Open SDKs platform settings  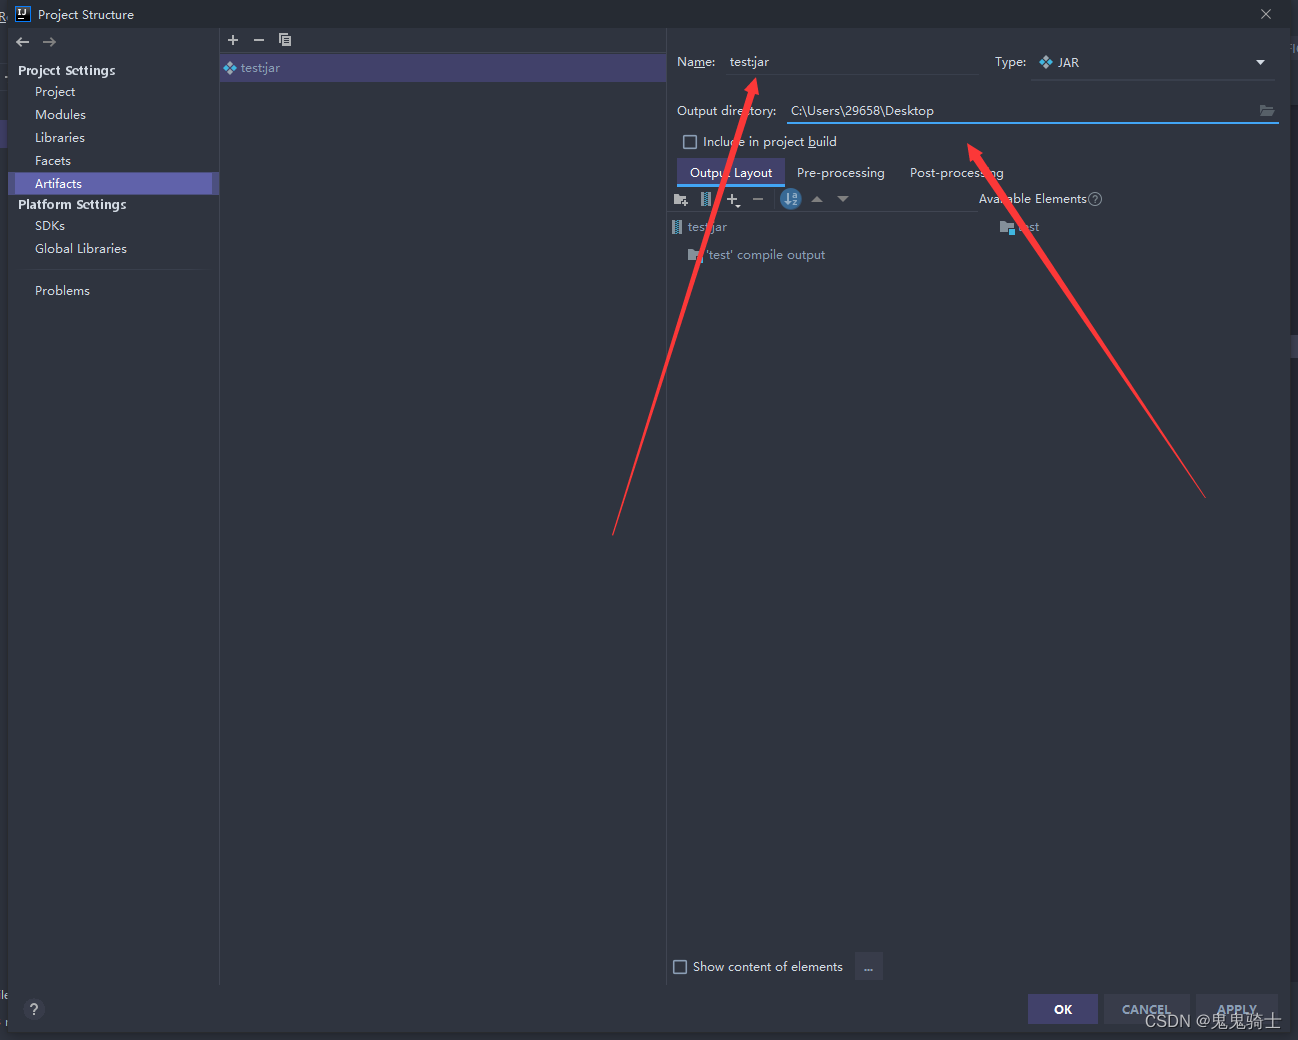pyautogui.click(x=50, y=226)
